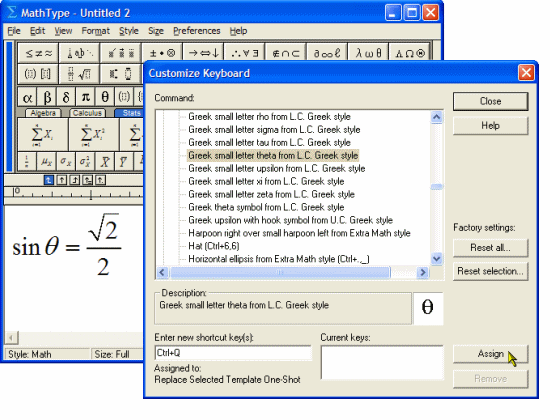Image resolution: width=550 pixels, height=420 pixels.
Task: Open the Format menu
Action: 96,31
